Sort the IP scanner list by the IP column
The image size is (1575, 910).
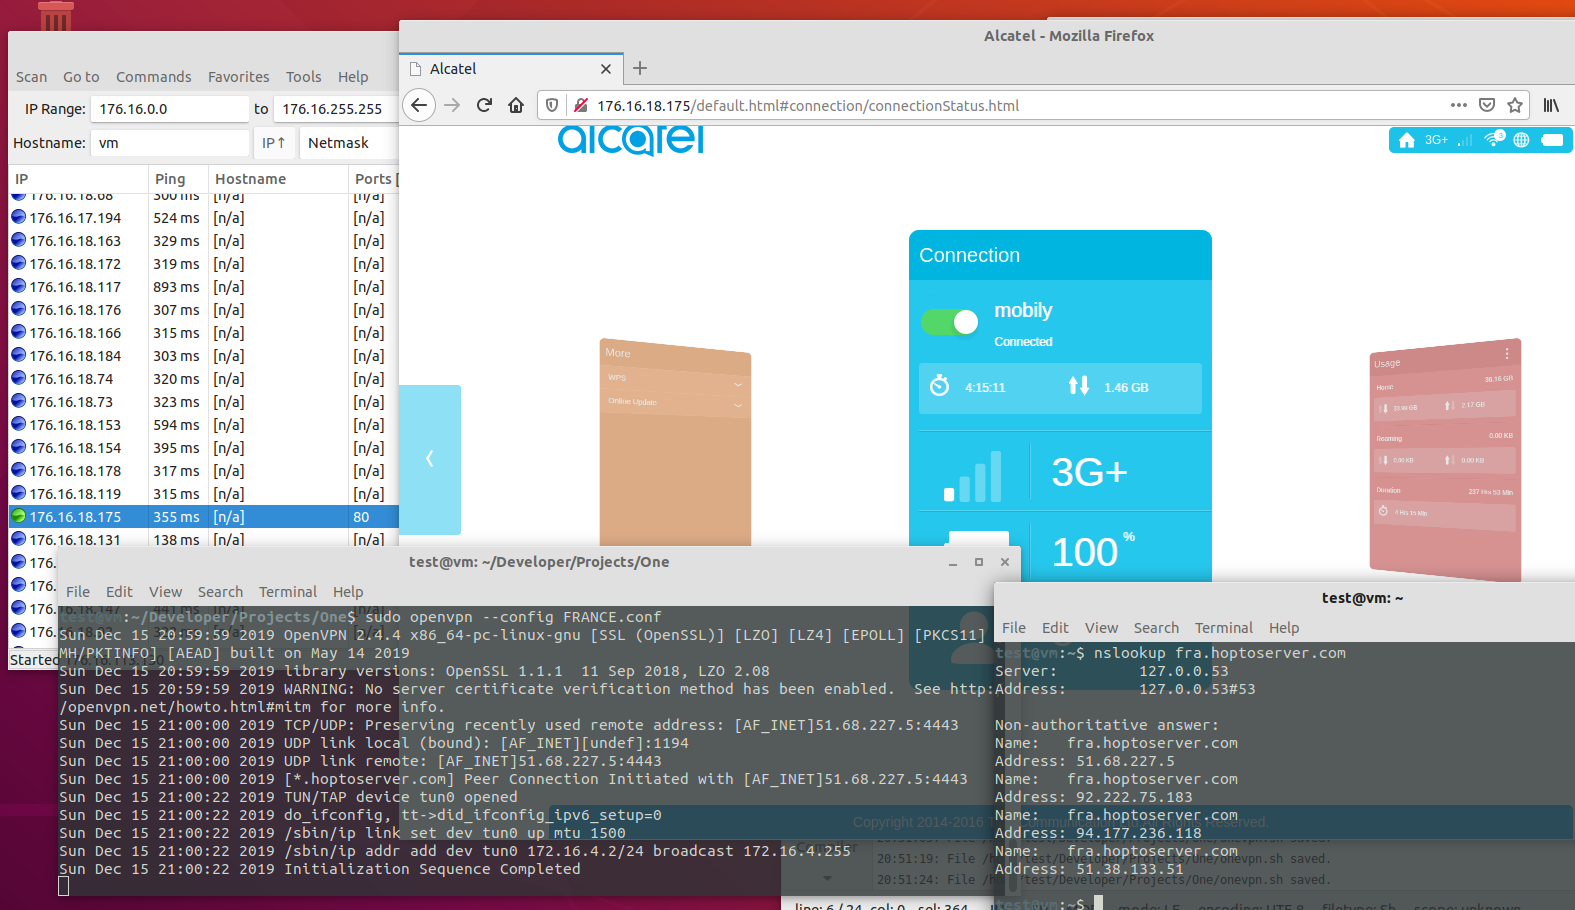pyautogui.click(x=79, y=179)
